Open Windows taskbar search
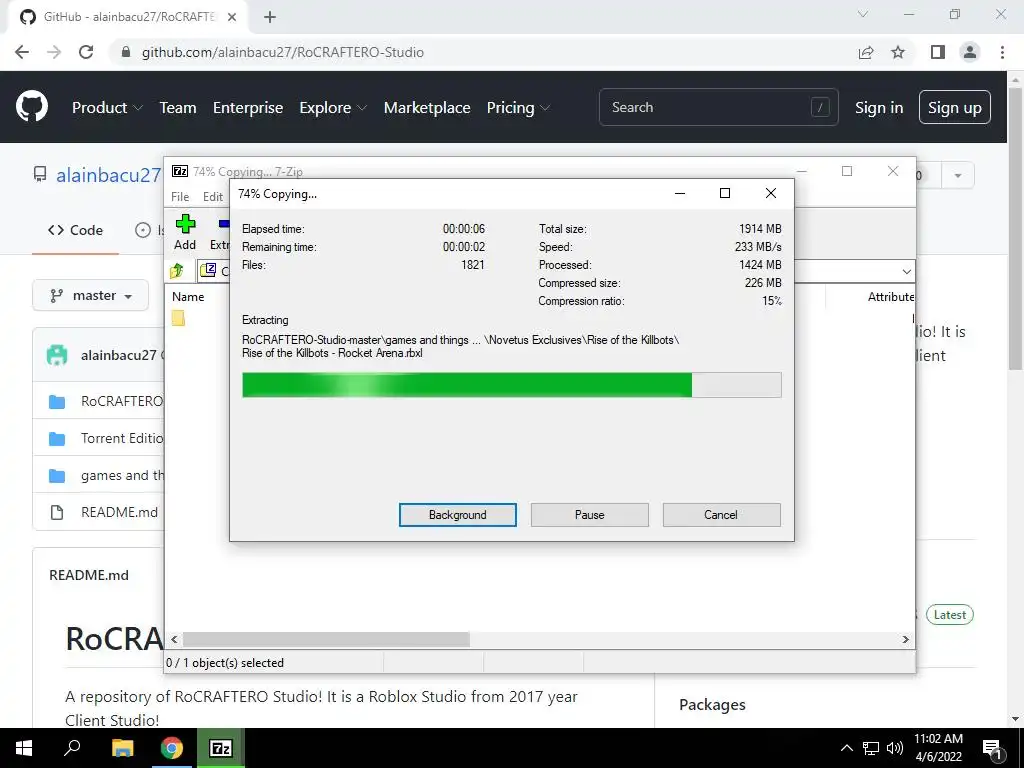 [72, 748]
